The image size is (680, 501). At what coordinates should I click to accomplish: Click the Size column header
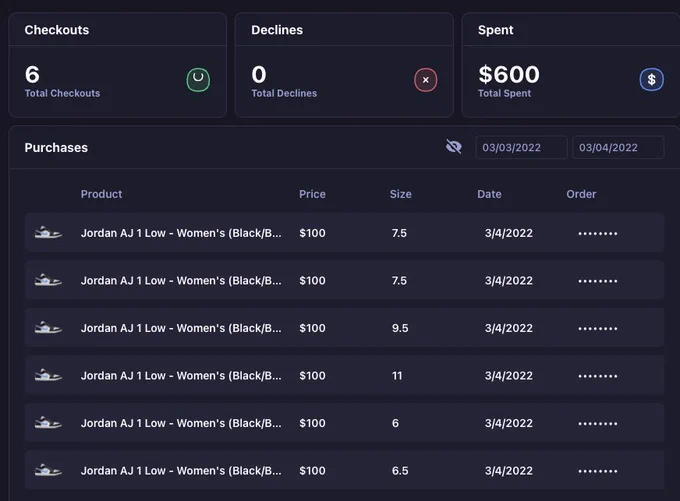[x=401, y=194]
